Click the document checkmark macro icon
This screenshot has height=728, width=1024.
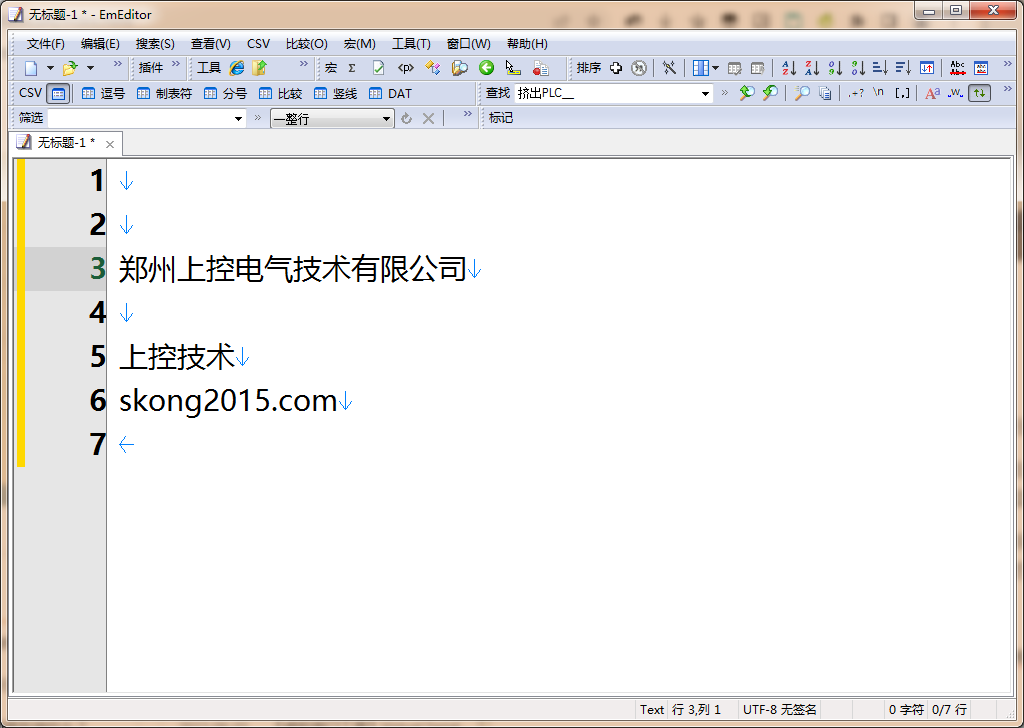378,68
